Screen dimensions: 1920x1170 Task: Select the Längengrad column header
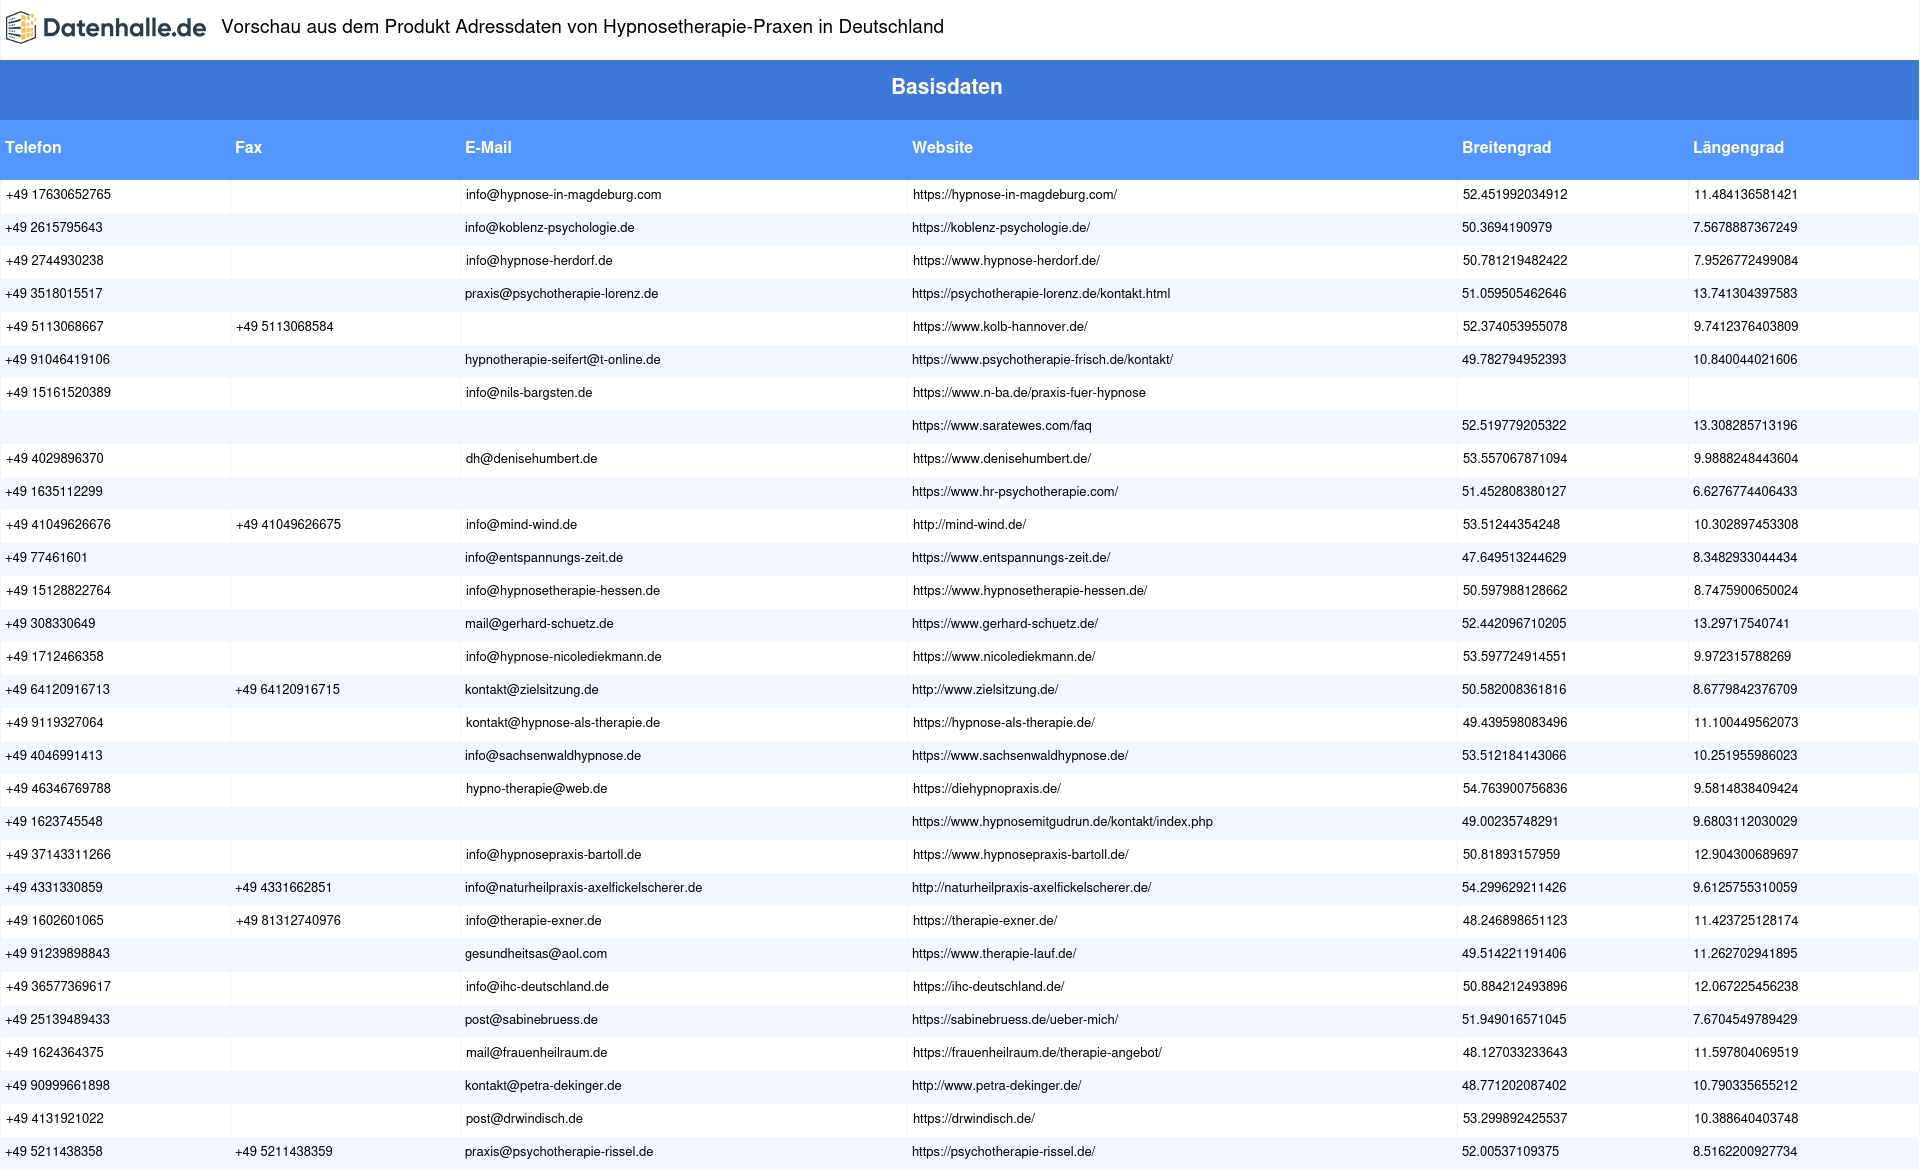pyautogui.click(x=1738, y=147)
